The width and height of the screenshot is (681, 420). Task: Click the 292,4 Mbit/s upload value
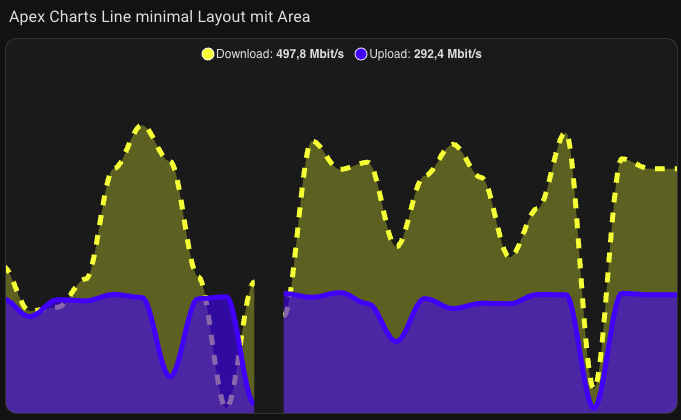click(x=447, y=54)
